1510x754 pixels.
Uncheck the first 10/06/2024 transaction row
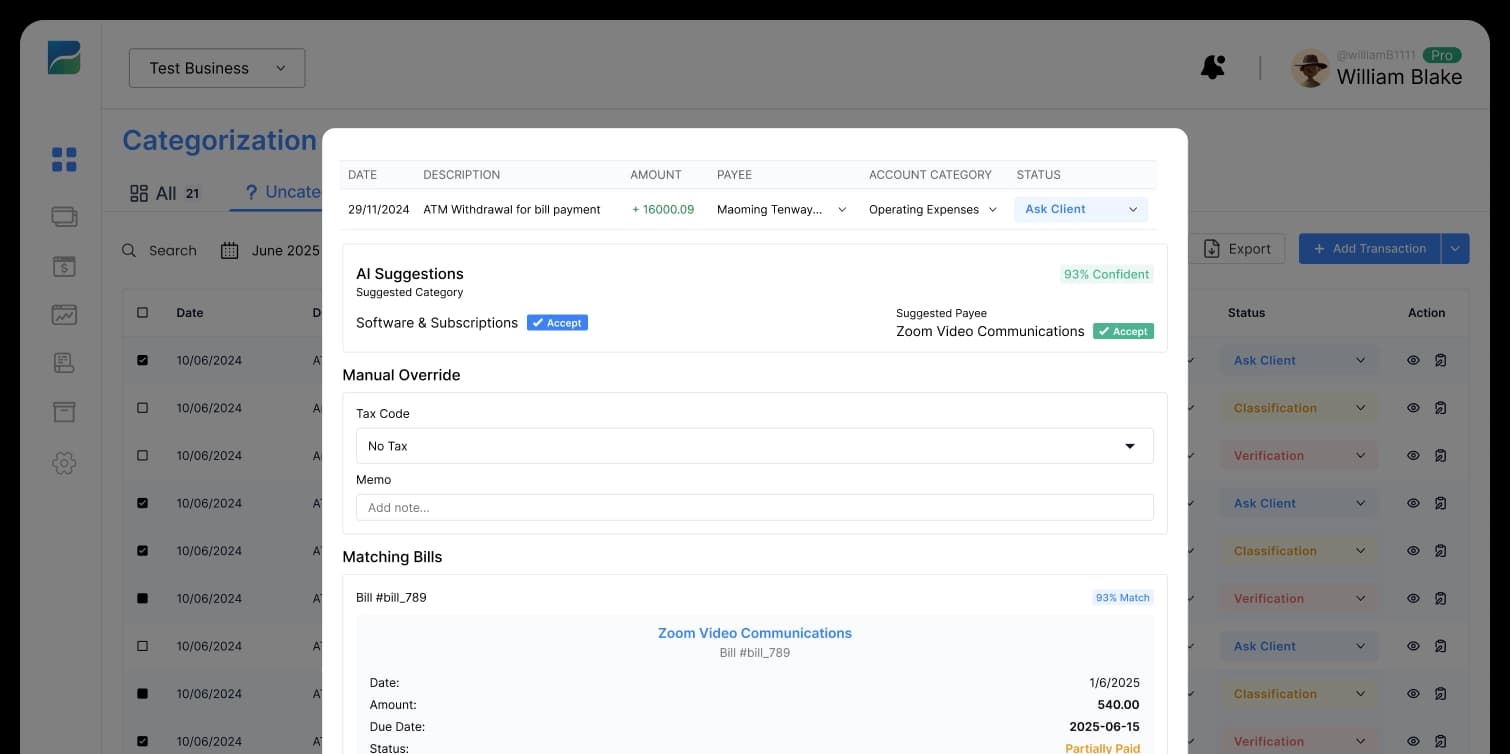(141, 360)
